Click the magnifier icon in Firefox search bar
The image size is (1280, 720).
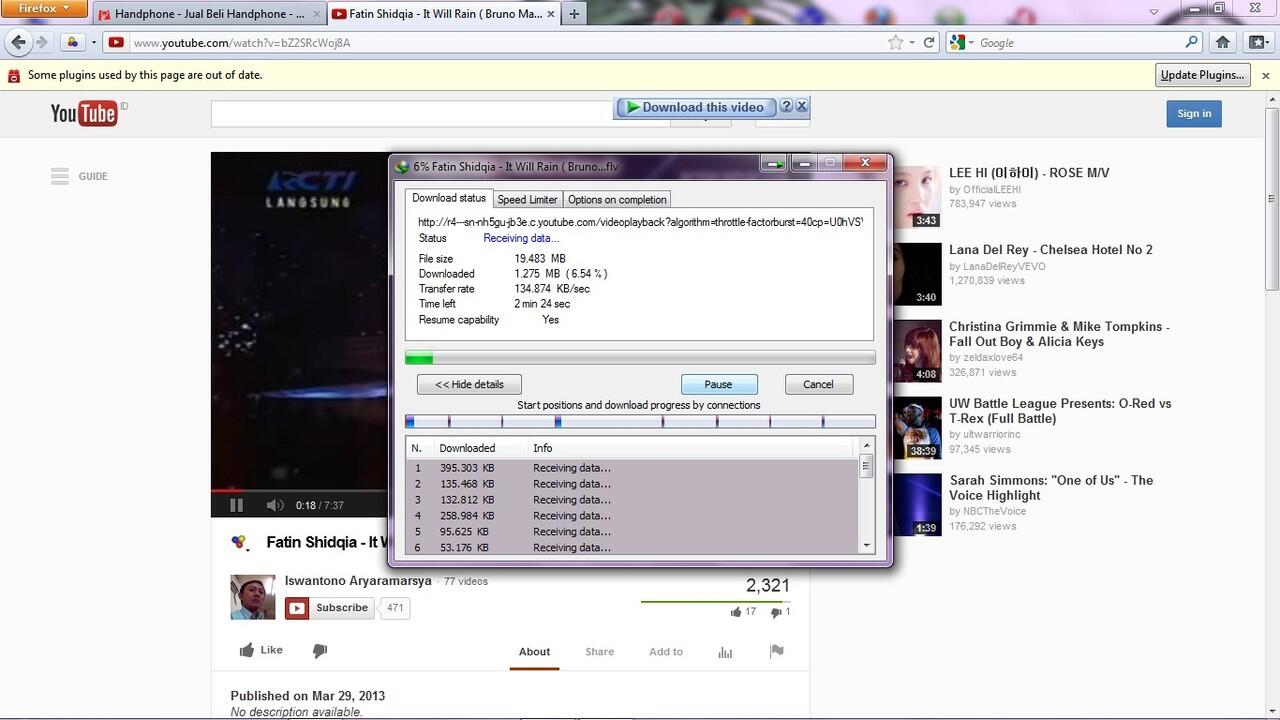[1191, 43]
